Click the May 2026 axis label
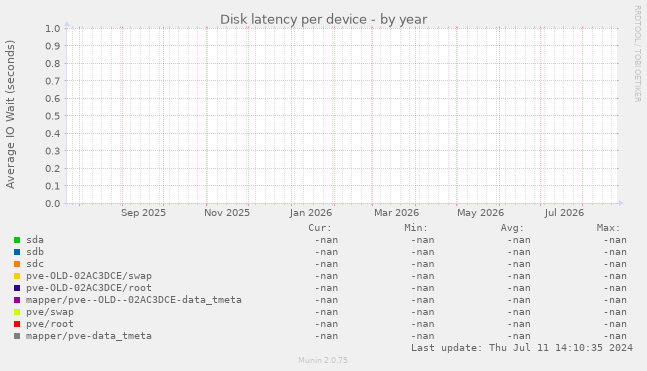This screenshot has width=647, height=371. pyautogui.click(x=480, y=213)
